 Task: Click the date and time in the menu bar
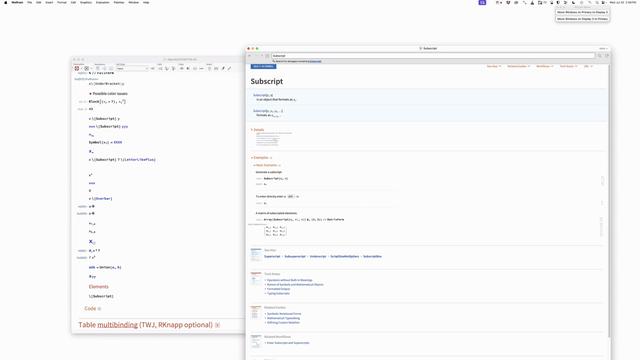pos(622,2)
